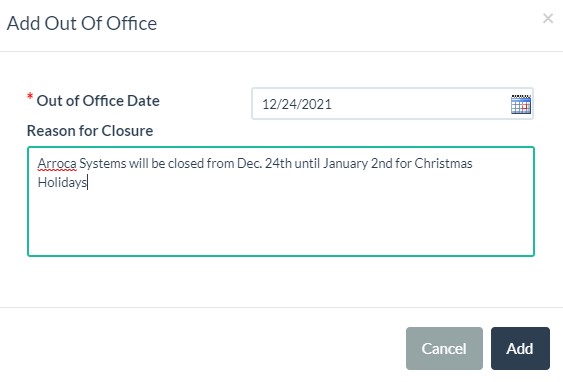The image size is (563, 382).
Task: Click inside the Reason for Closure textarea
Action: tap(281, 201)
